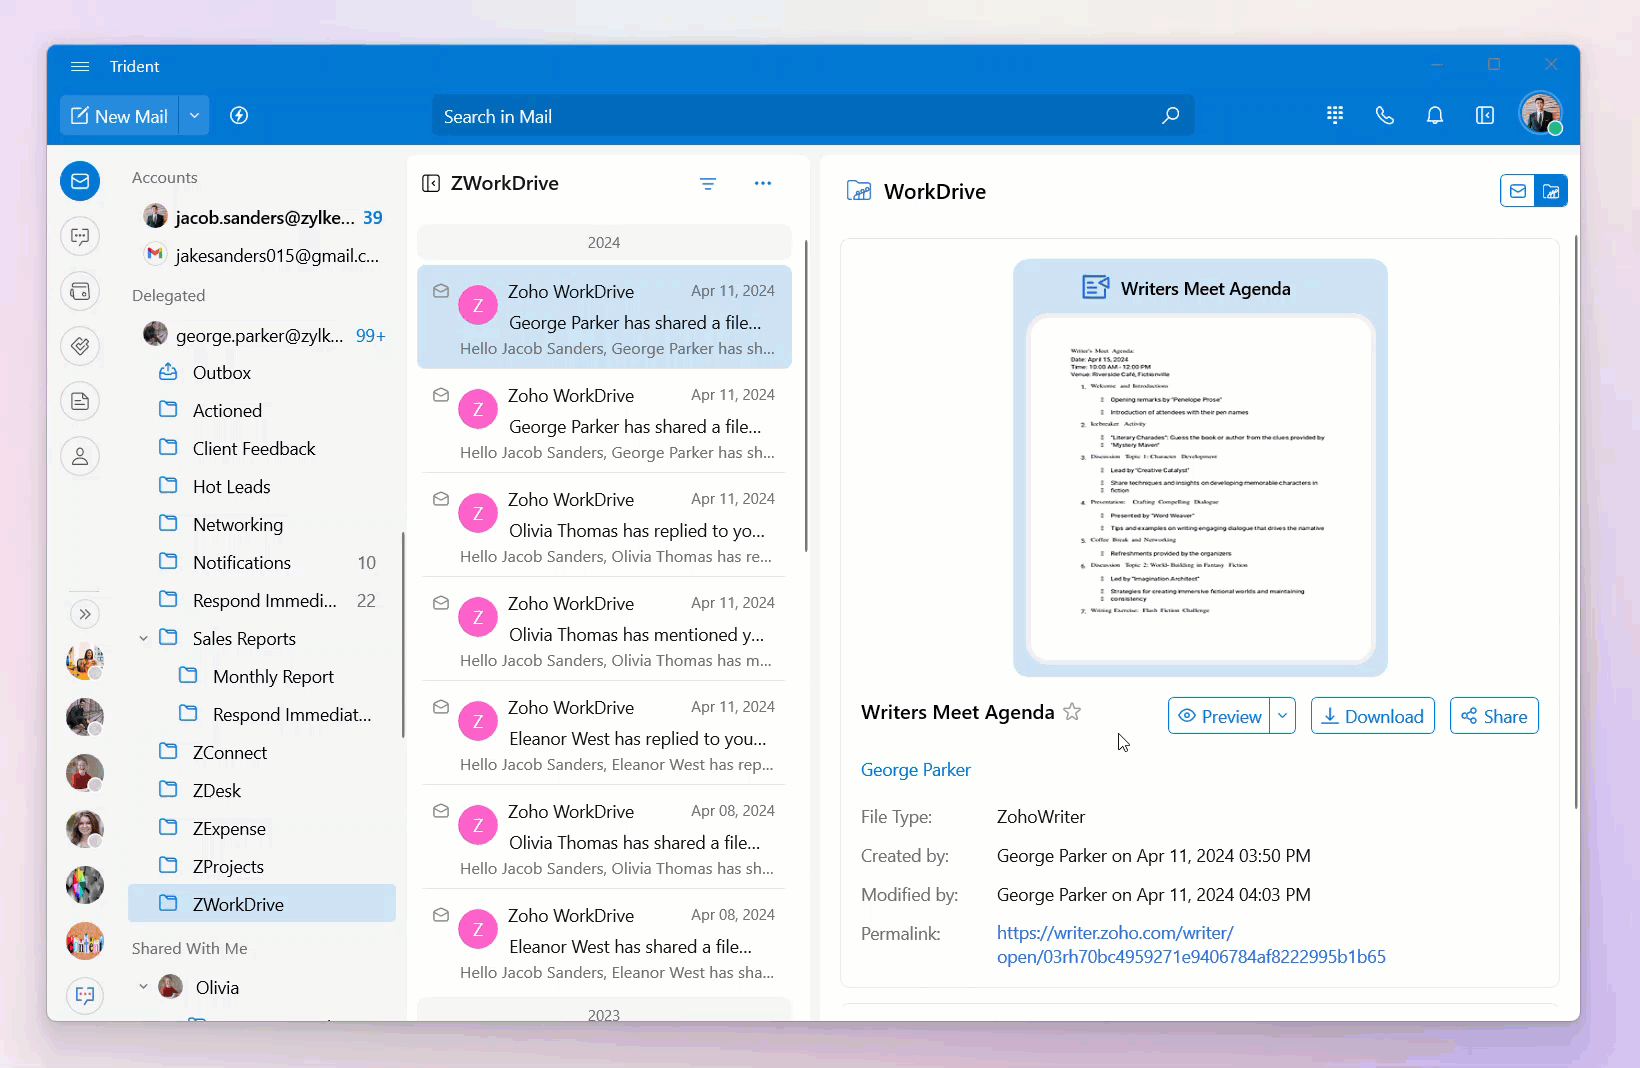The width and height of the screenshot is (1640, 1068).
Task: Click the search magnifier icon
Action: coord(1170,116)
